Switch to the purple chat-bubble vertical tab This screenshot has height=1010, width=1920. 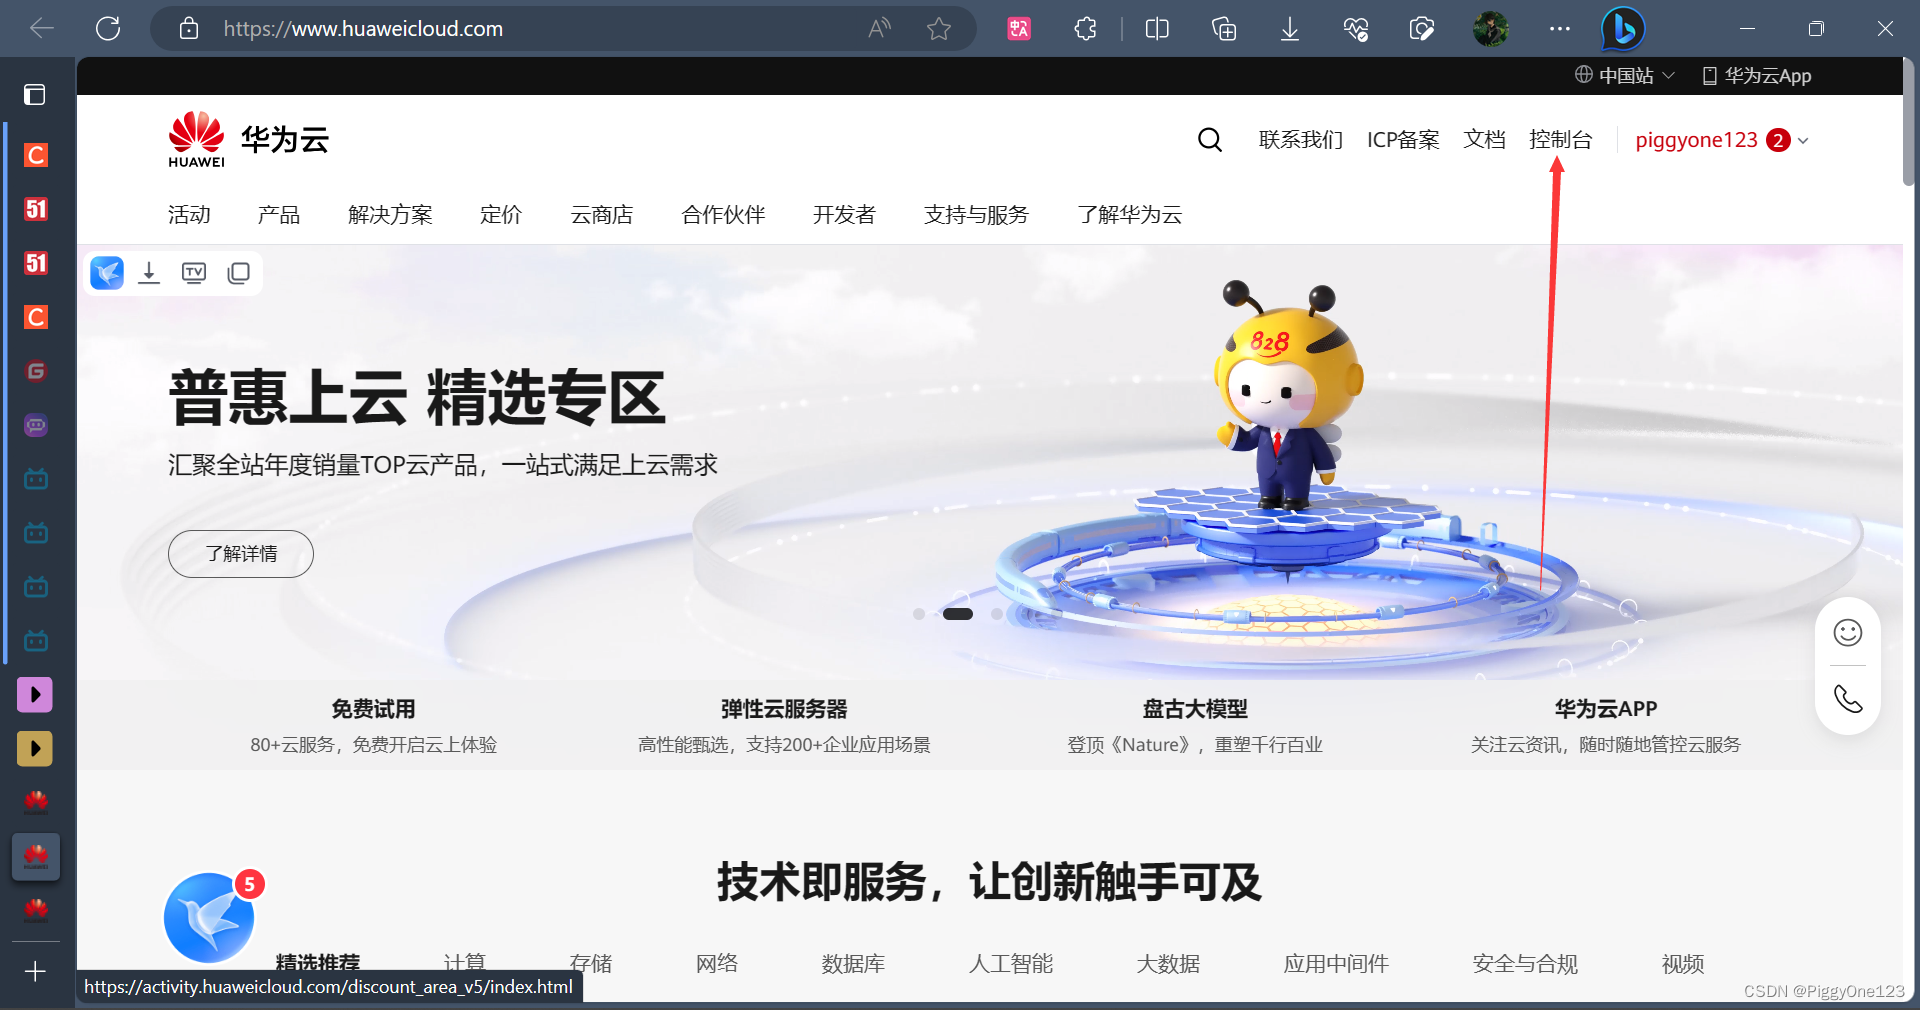(36, 425)
